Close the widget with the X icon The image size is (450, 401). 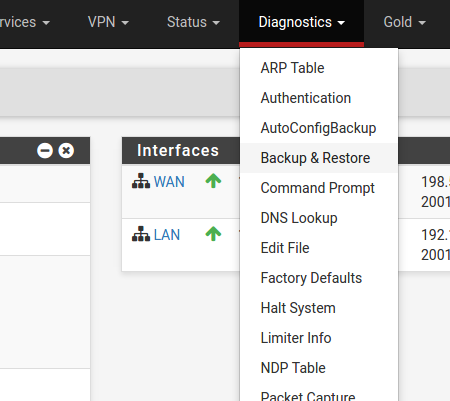66,150
